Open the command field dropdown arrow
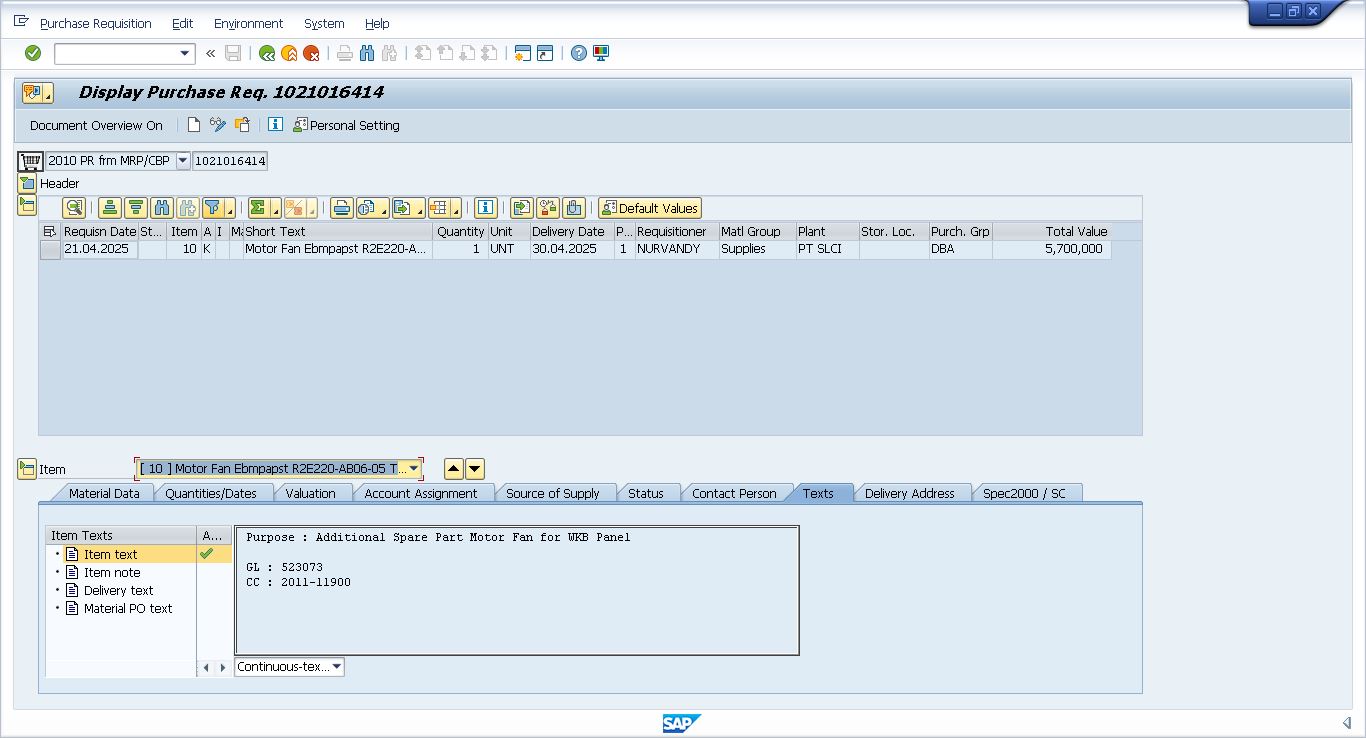This screenshot has width=1366, height=738. click(185, 53)
